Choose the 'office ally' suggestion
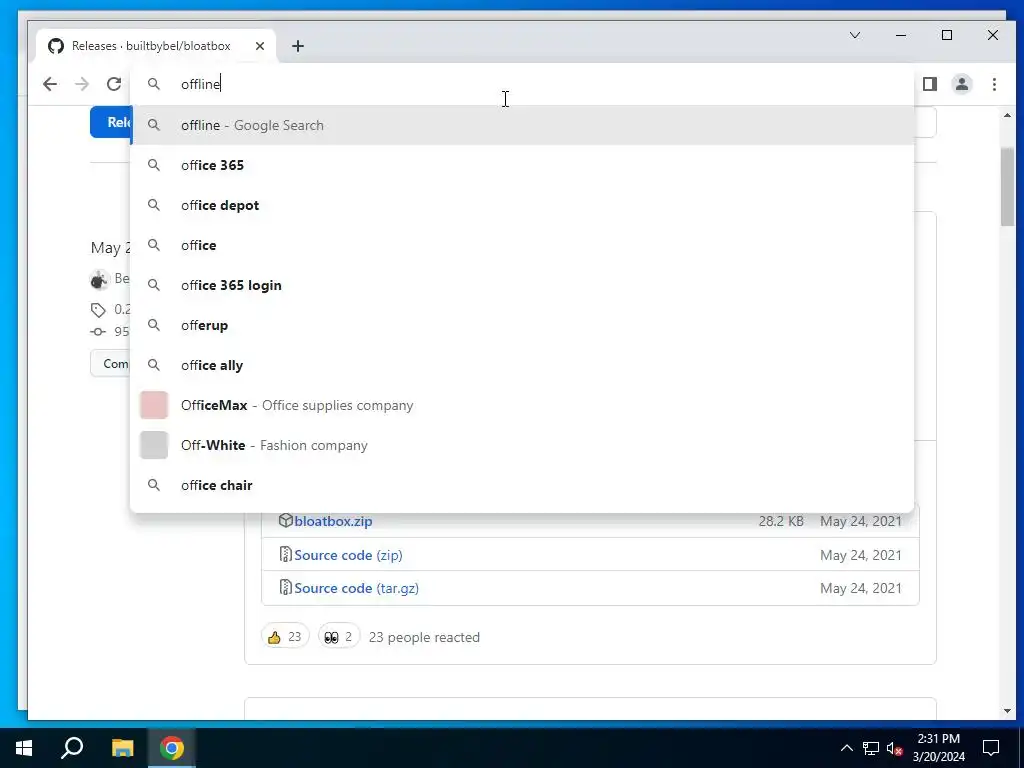The image size is (1024, 768). [522, 364]
